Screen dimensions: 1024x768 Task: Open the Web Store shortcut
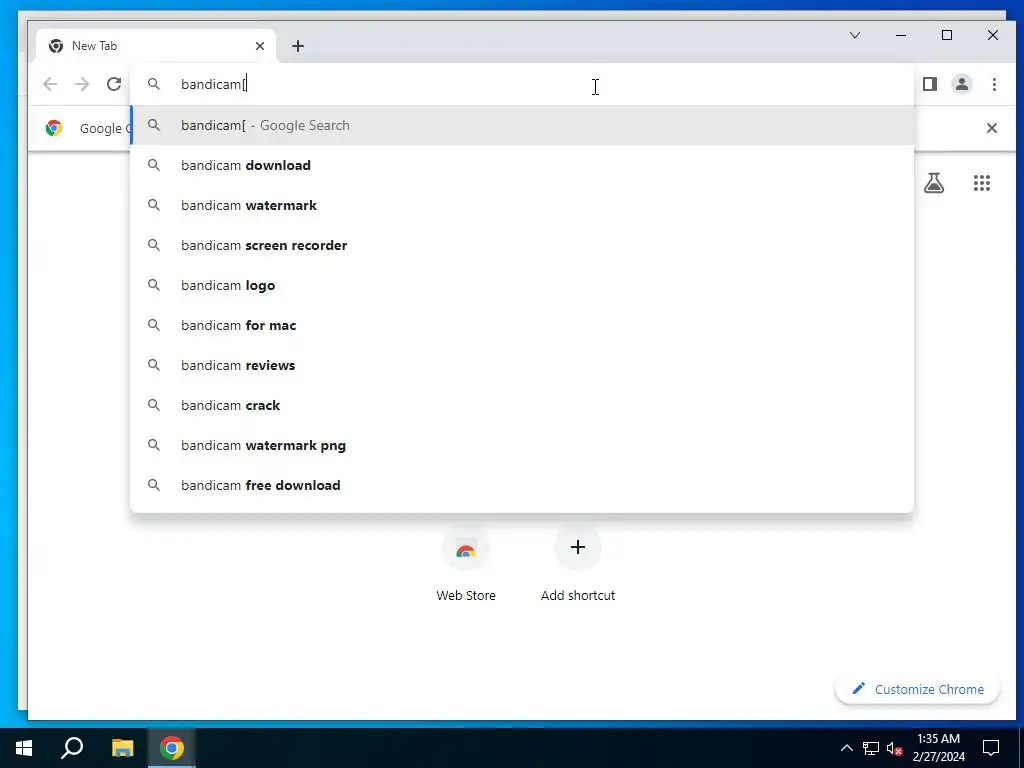pos(466,565)
